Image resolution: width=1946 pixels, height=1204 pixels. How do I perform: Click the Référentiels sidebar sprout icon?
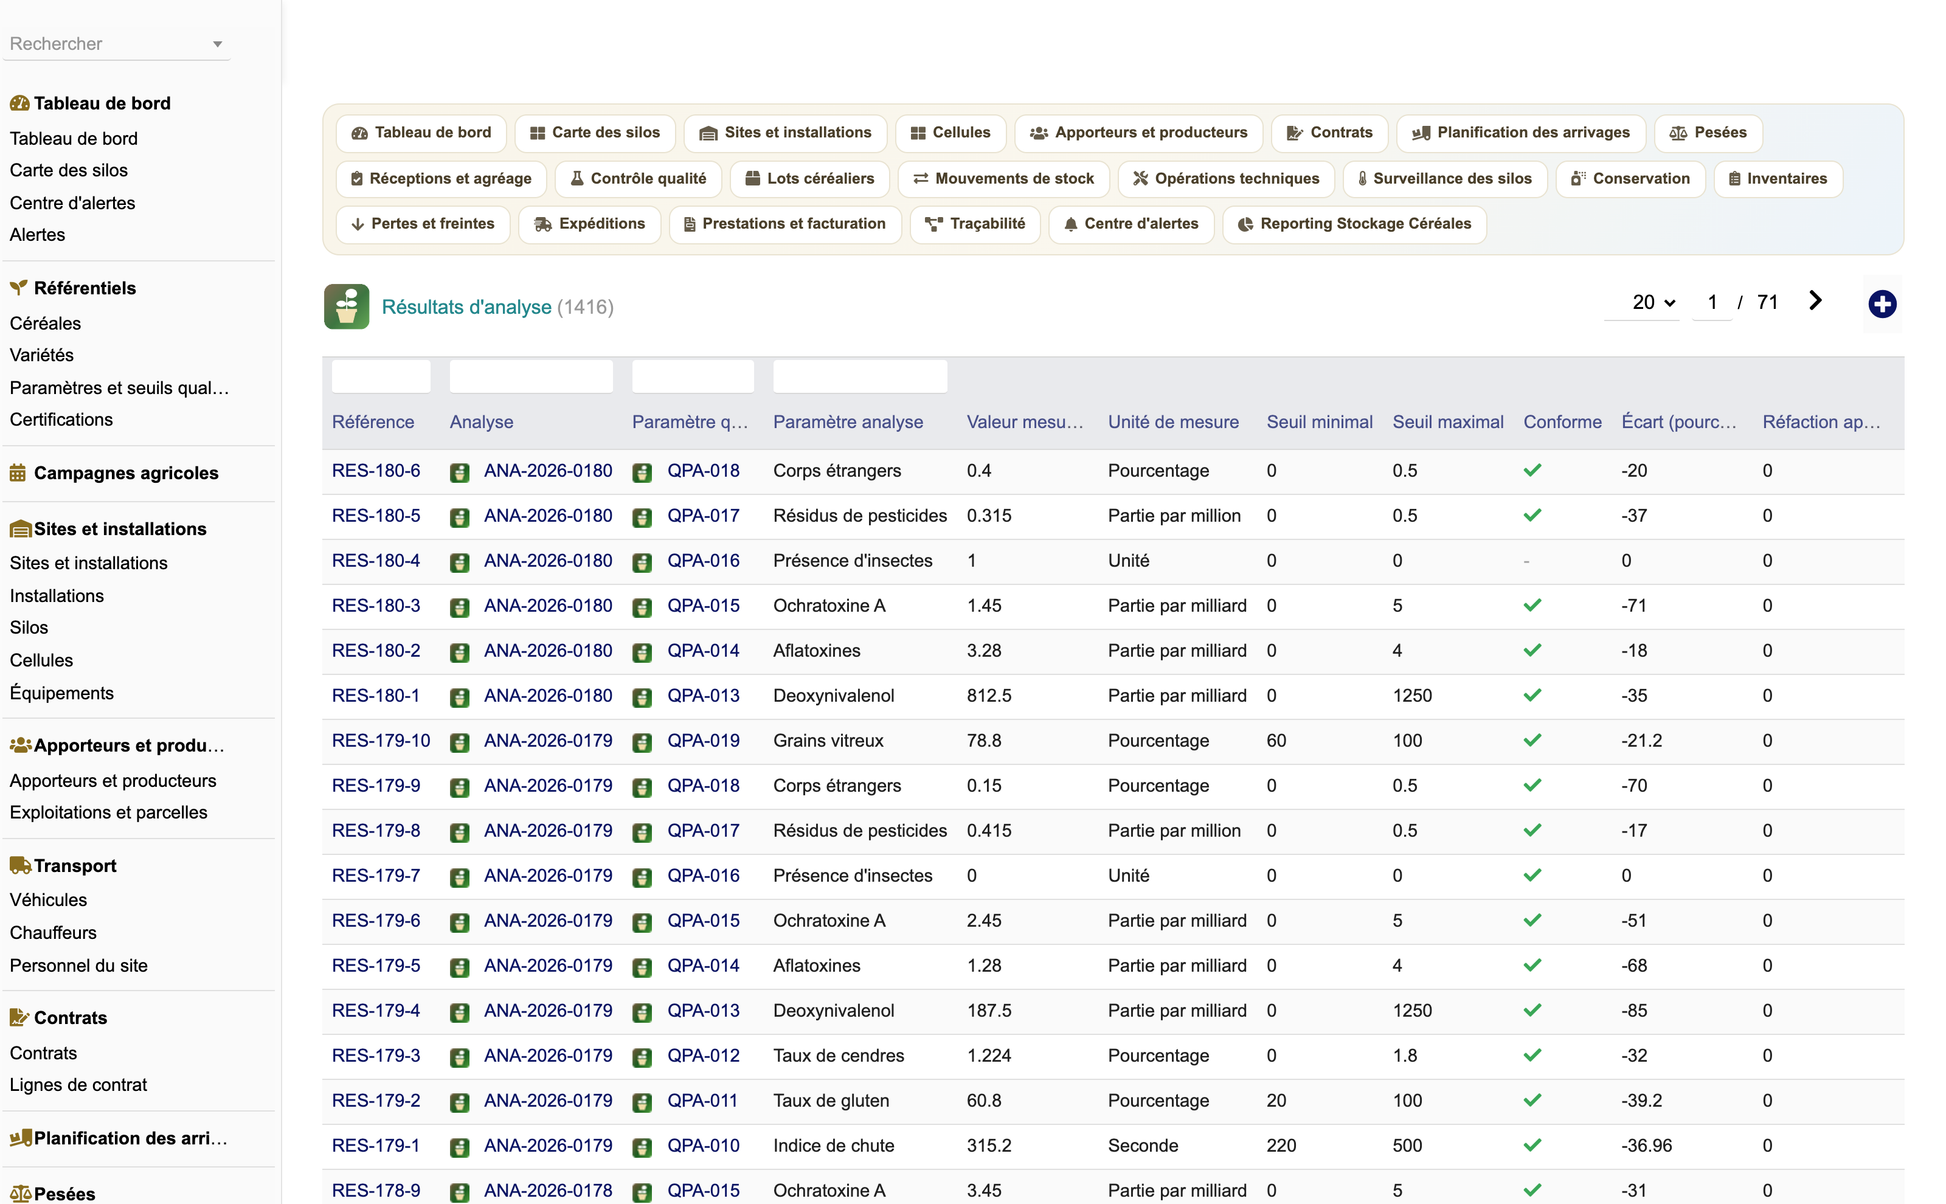(19, 288)
